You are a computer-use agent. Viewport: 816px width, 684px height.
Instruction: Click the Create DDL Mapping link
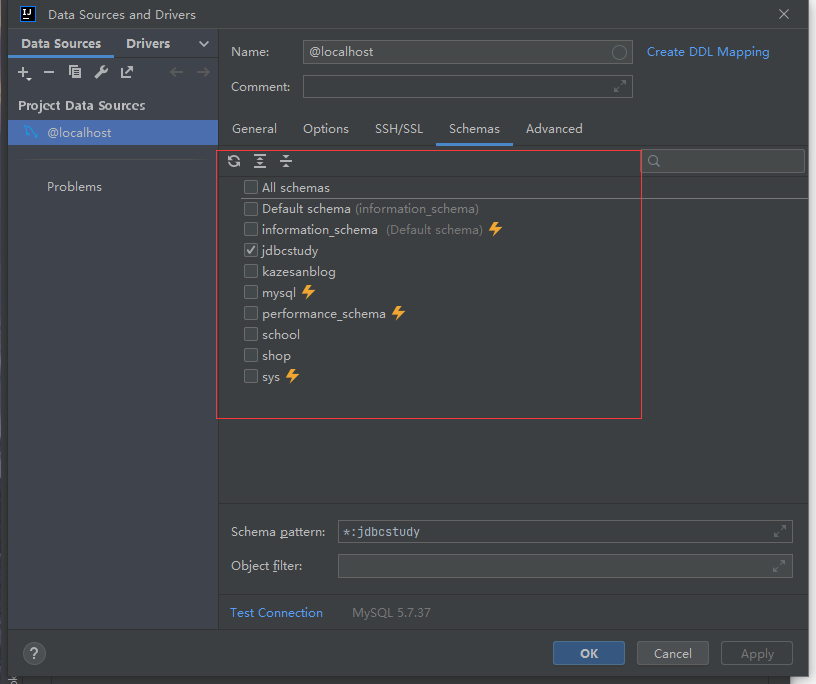(708, 52)
